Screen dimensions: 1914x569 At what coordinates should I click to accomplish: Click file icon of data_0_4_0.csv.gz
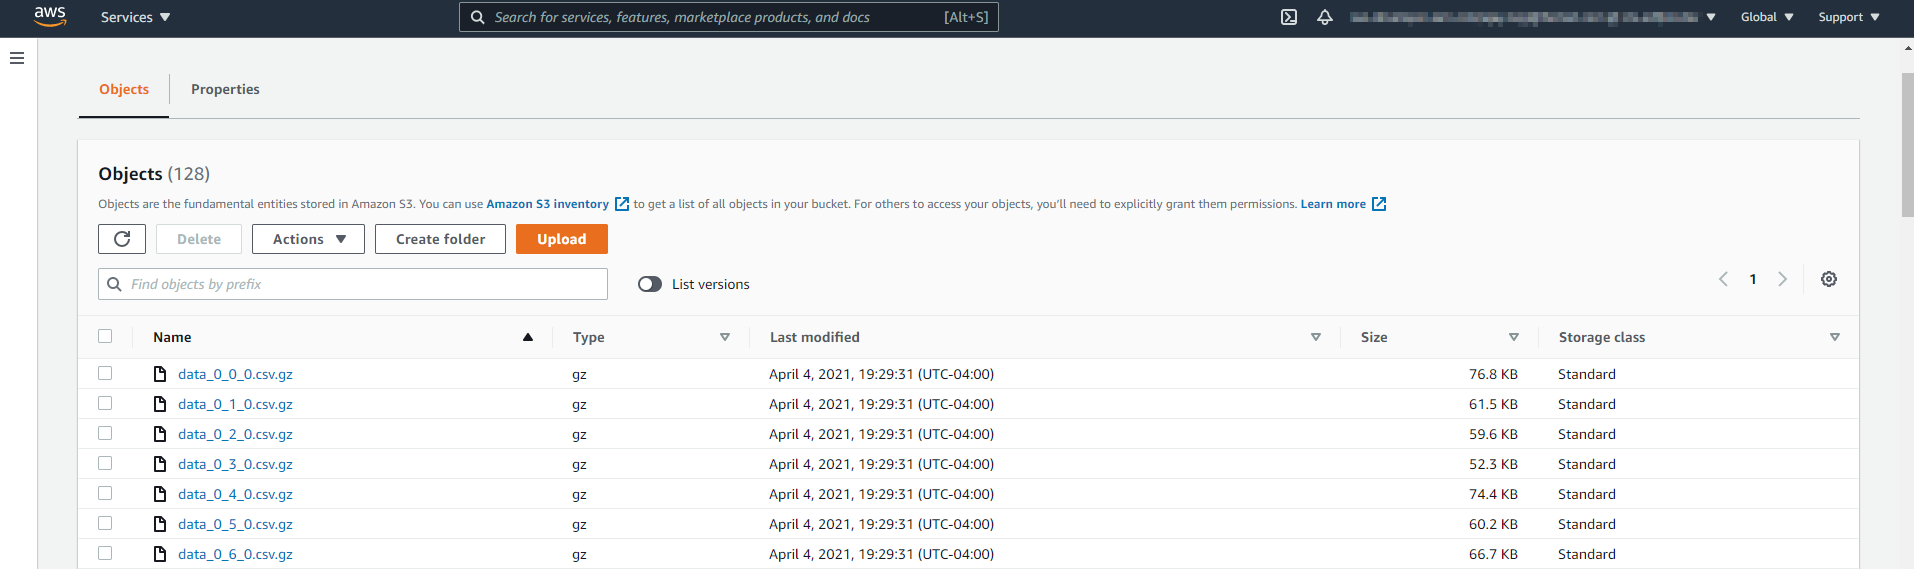[x=160, y=494]
